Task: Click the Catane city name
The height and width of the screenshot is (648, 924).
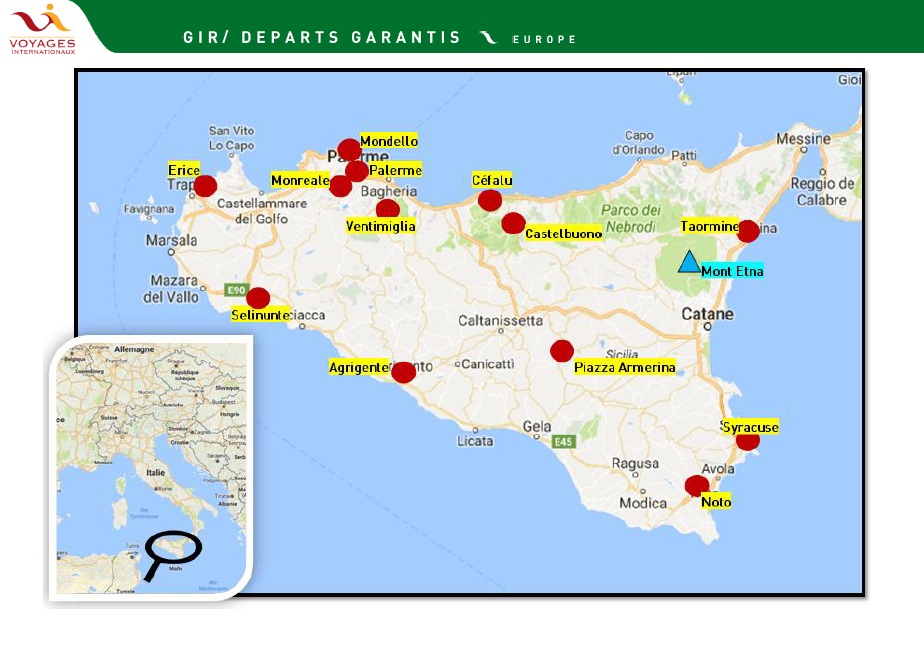Action: (x=708, y=314)
